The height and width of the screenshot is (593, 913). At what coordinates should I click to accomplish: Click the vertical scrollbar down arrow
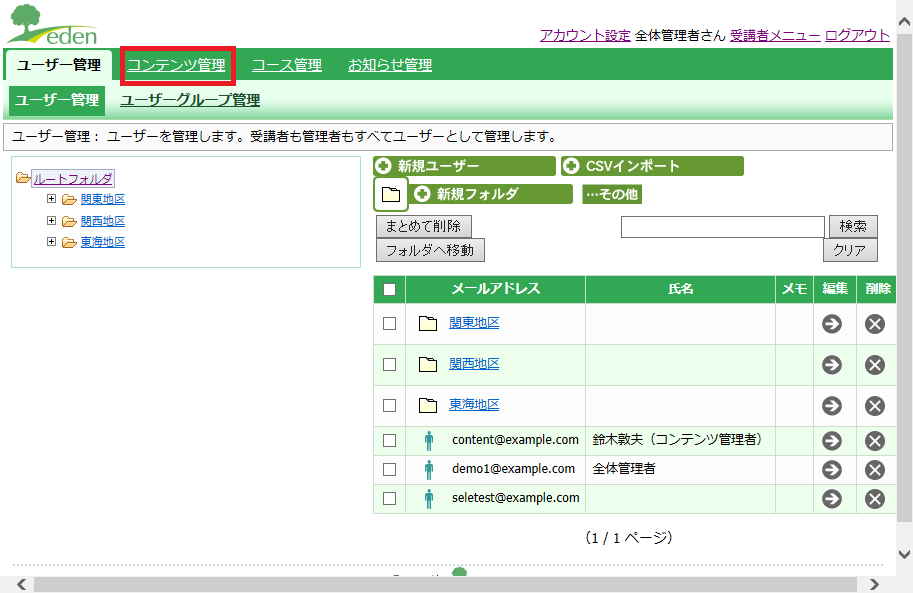[x=904, y=554]
